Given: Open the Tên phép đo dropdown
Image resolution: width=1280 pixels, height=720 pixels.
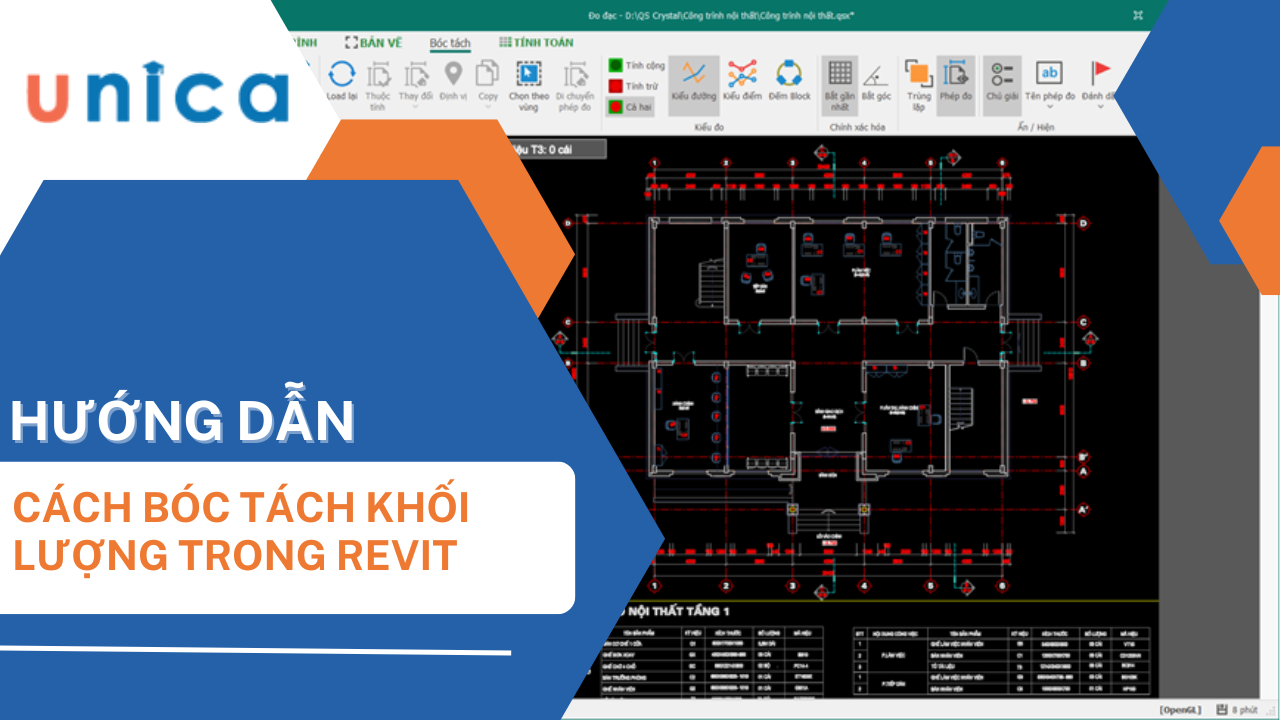Looking at the screenshot, I should click(1049, 106).
